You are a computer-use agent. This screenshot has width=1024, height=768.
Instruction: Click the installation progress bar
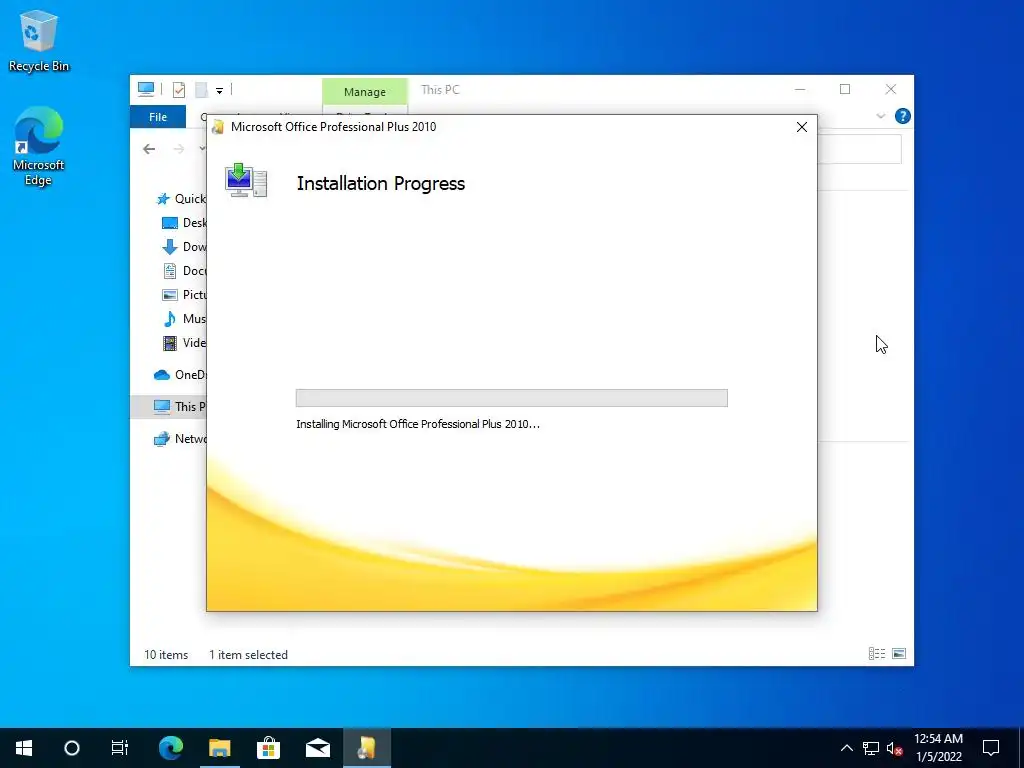coord(511,398)
